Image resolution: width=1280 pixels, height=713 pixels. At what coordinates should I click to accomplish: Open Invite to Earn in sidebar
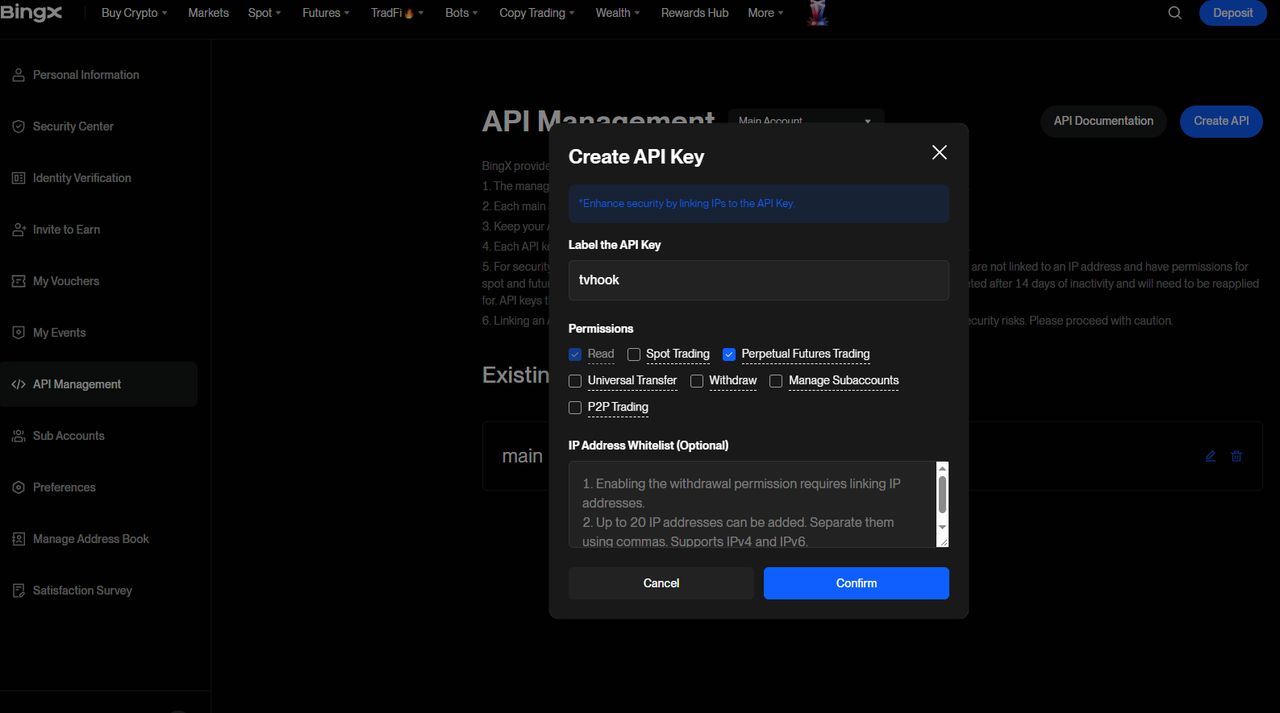coord(66,230)
